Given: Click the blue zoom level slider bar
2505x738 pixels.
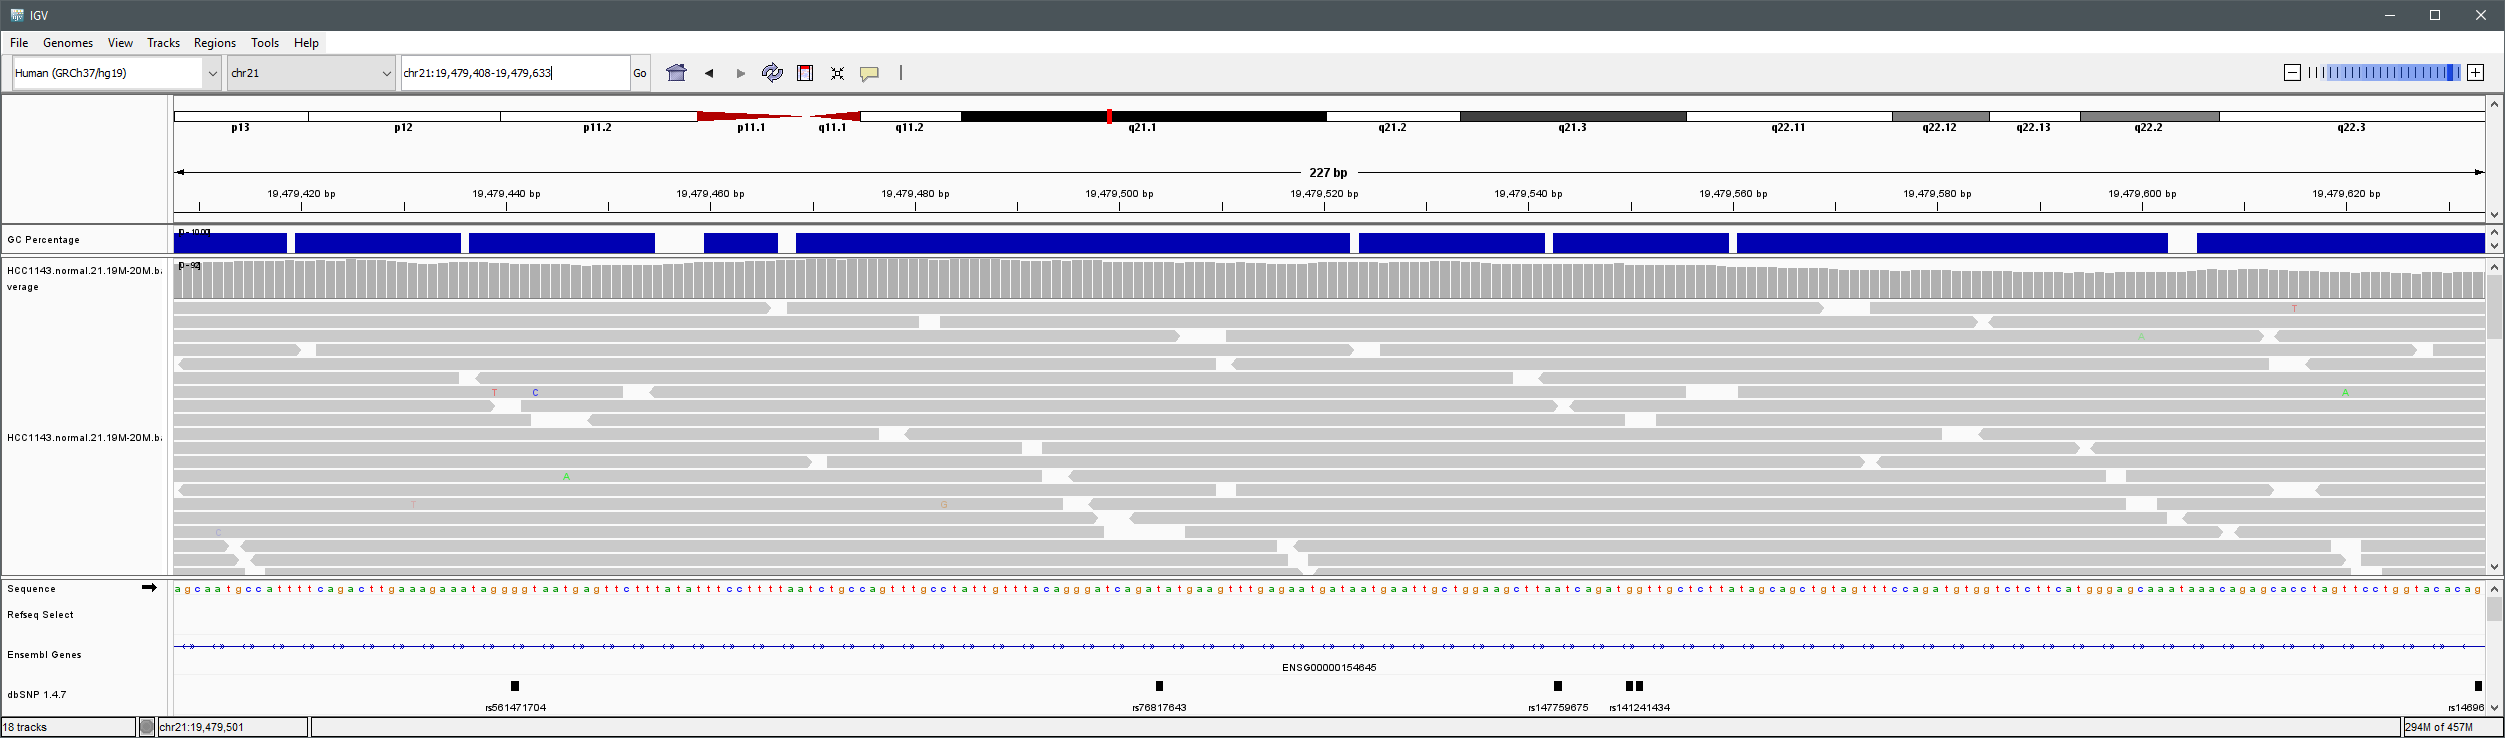Looking at the screenshot, I should pos(2390,73).
